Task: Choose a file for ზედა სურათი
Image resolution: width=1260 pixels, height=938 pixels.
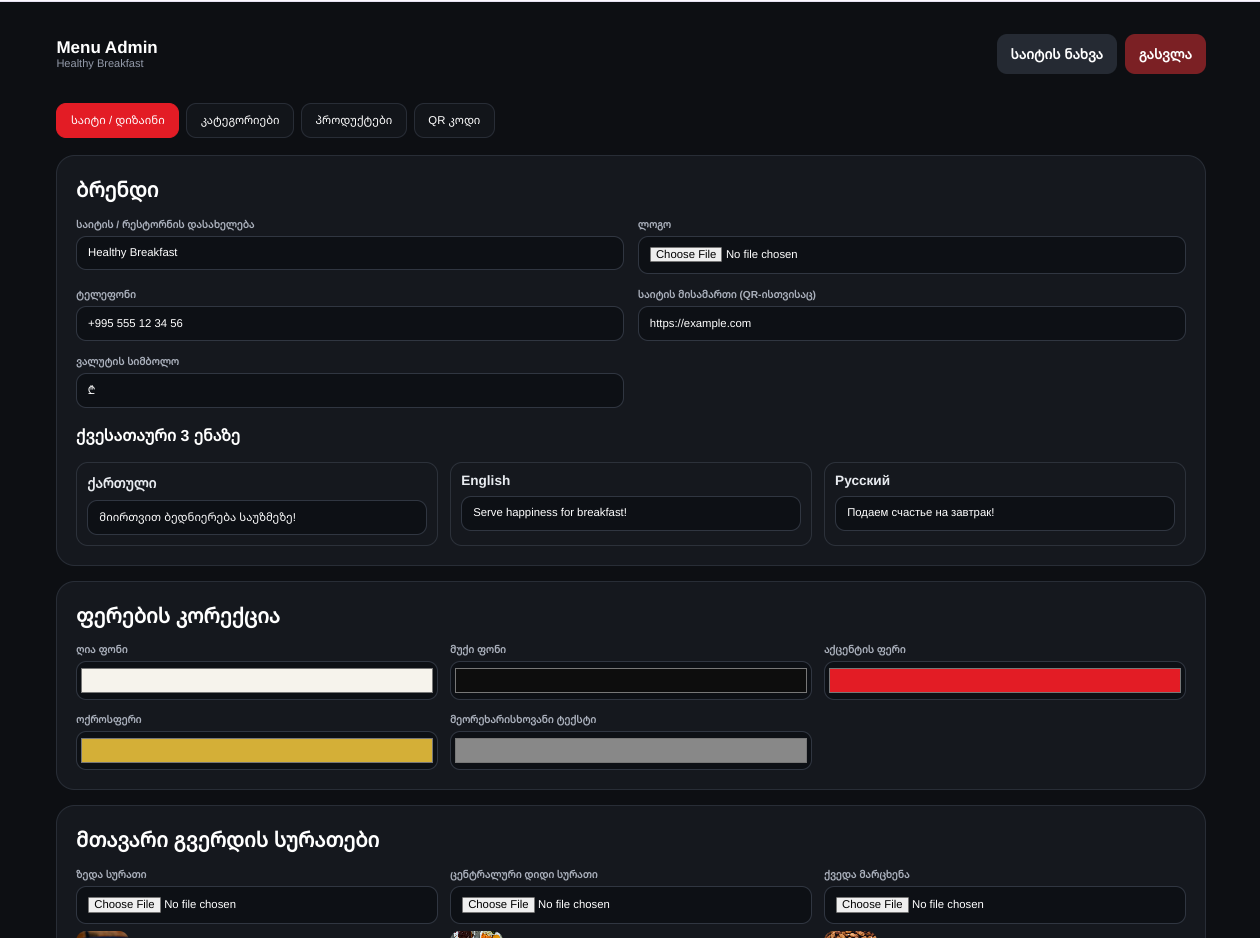Action: [124, 904]
